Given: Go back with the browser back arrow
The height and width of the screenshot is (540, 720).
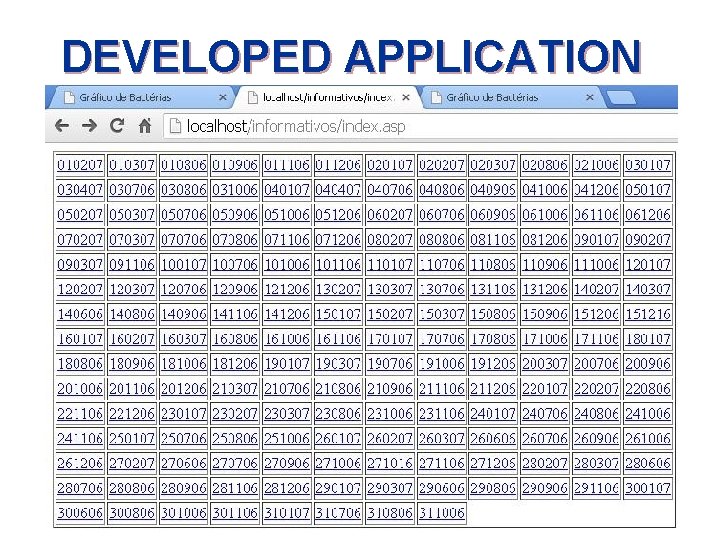Looking at the screenshot, I should pyautogui.click(x=62, y=125).
